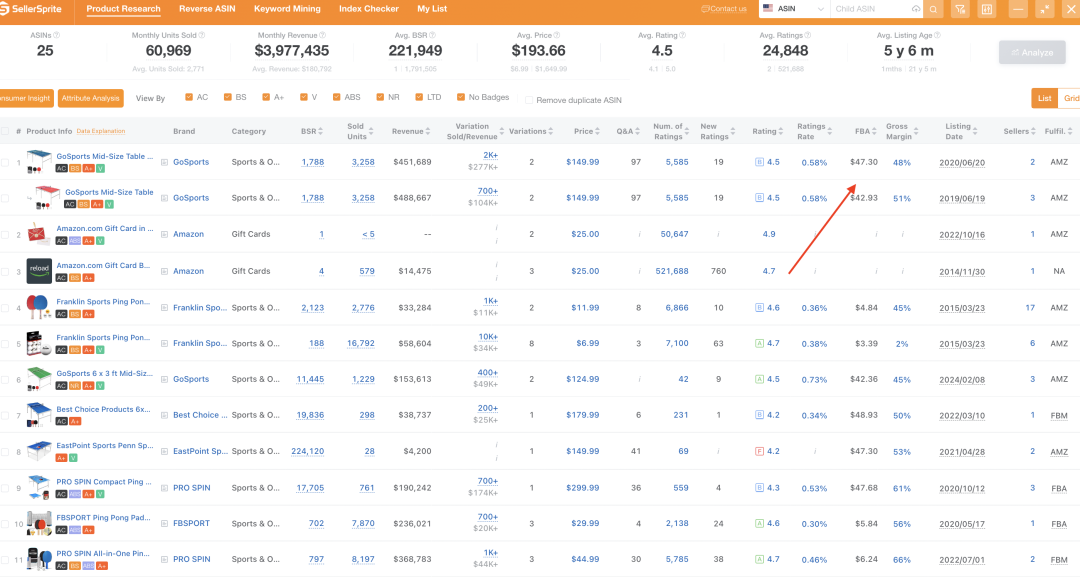Click BSR value 224,120 for EastPoint
Screen dimensions: 1080x580
click(x=307, y=452)
